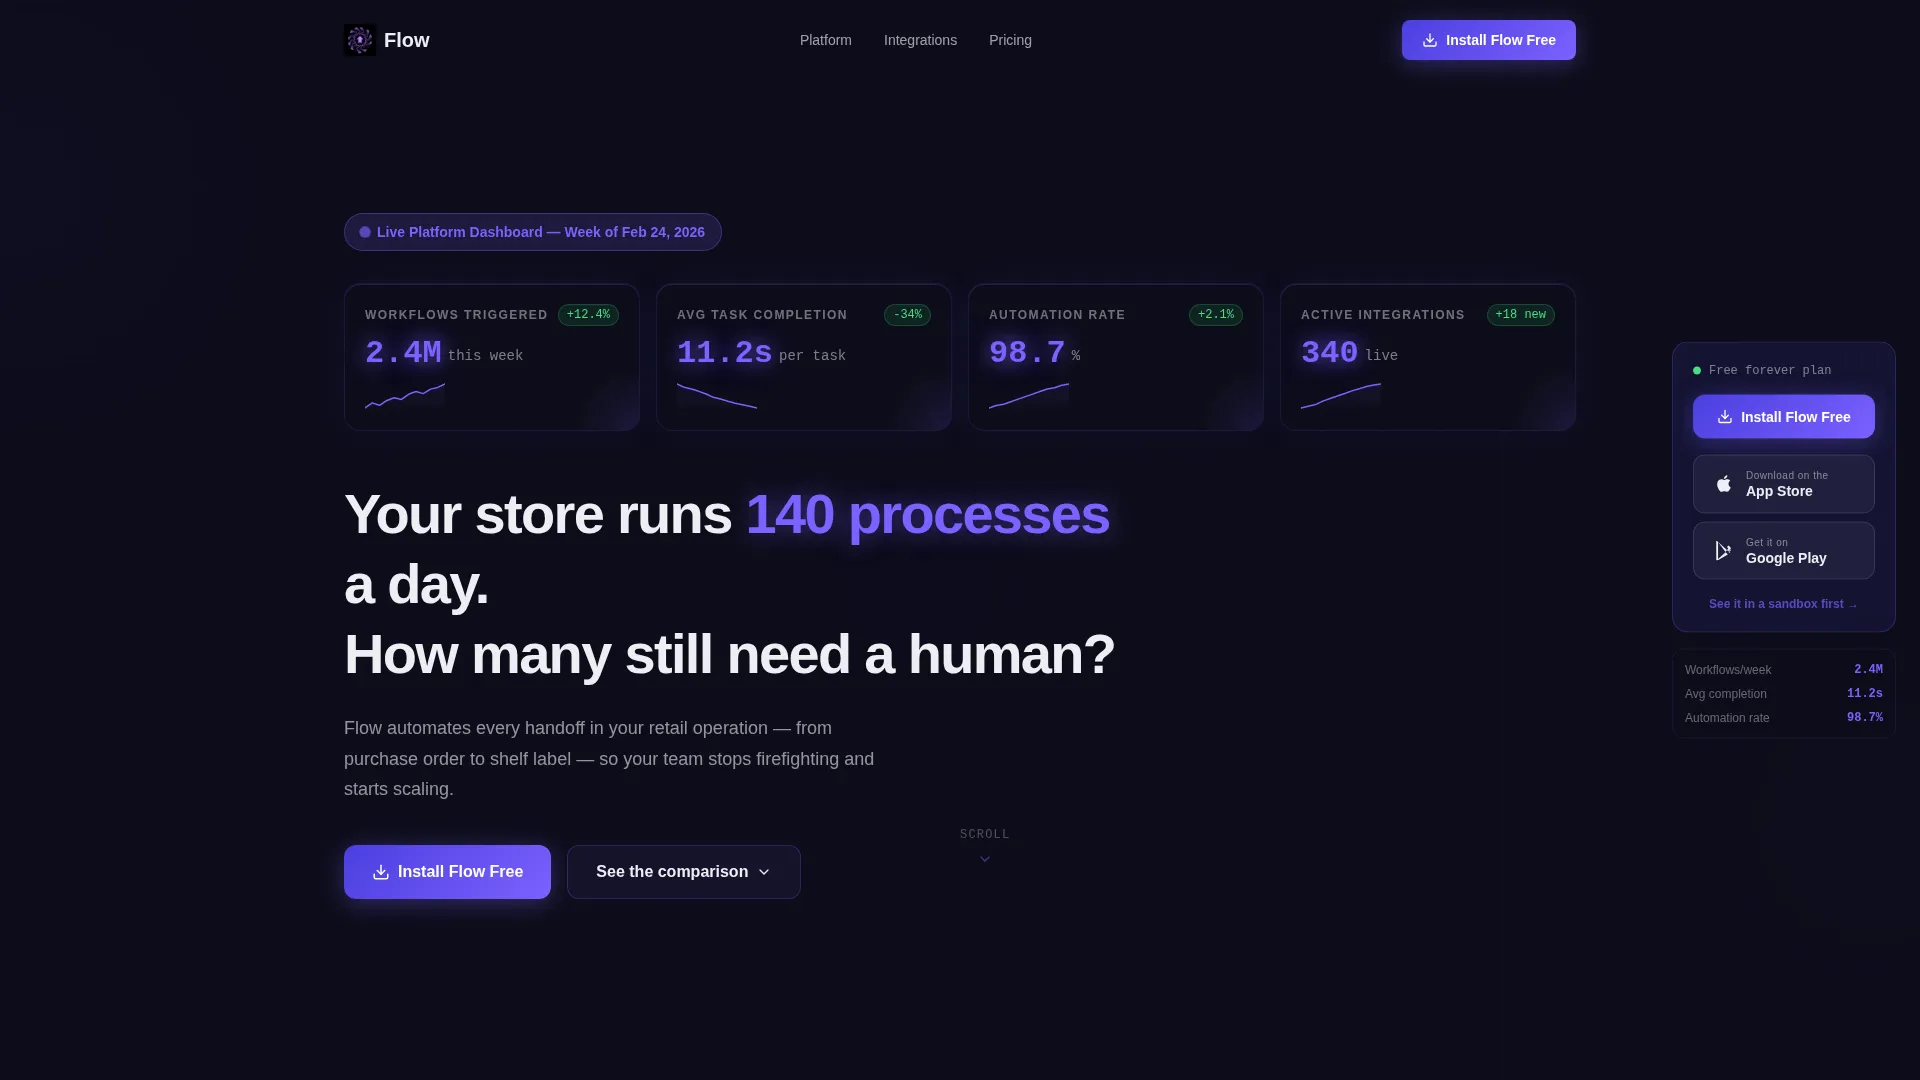Viewport: 1920px width, 1080px height.
Task: Select the Automation Rate label
Action: [1057, 315]
